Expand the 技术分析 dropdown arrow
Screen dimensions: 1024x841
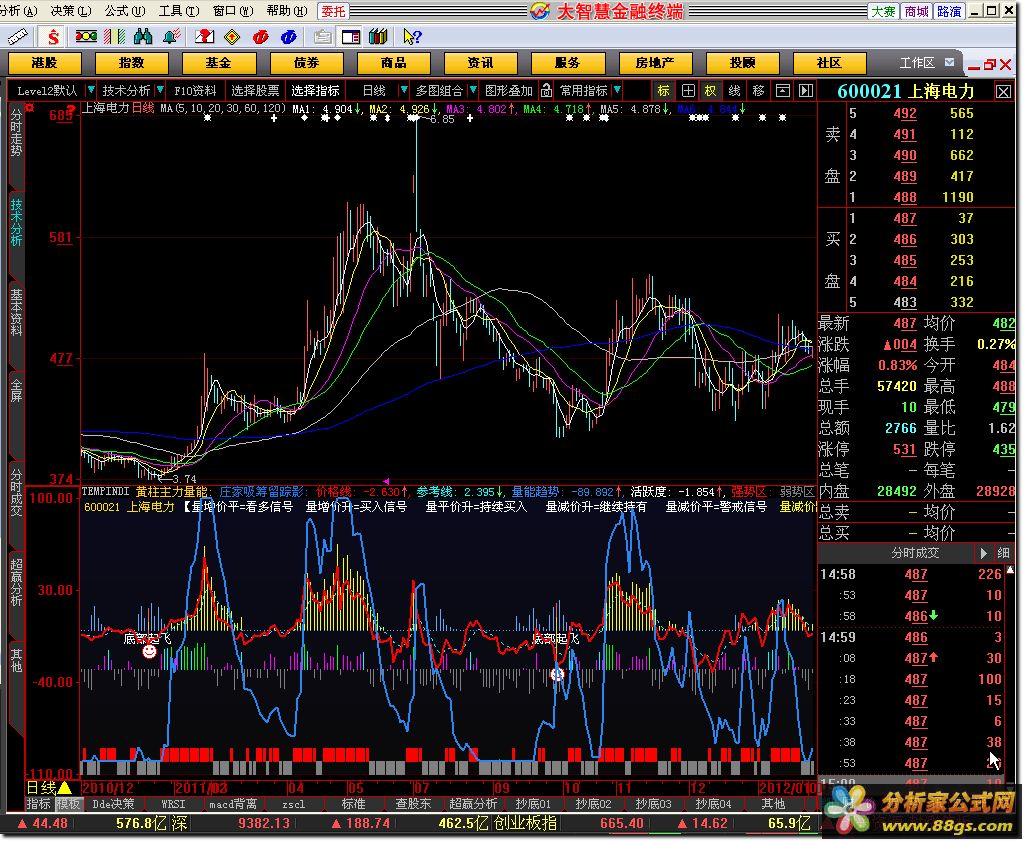point(160,90)
